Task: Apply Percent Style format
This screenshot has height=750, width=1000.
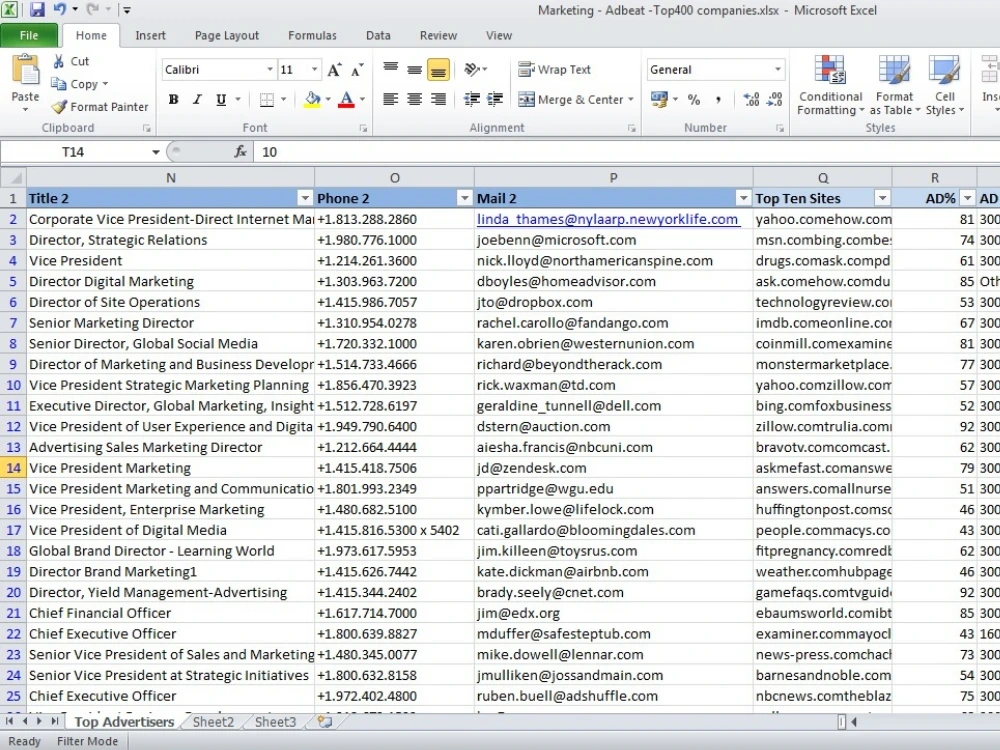Action: 694,99
